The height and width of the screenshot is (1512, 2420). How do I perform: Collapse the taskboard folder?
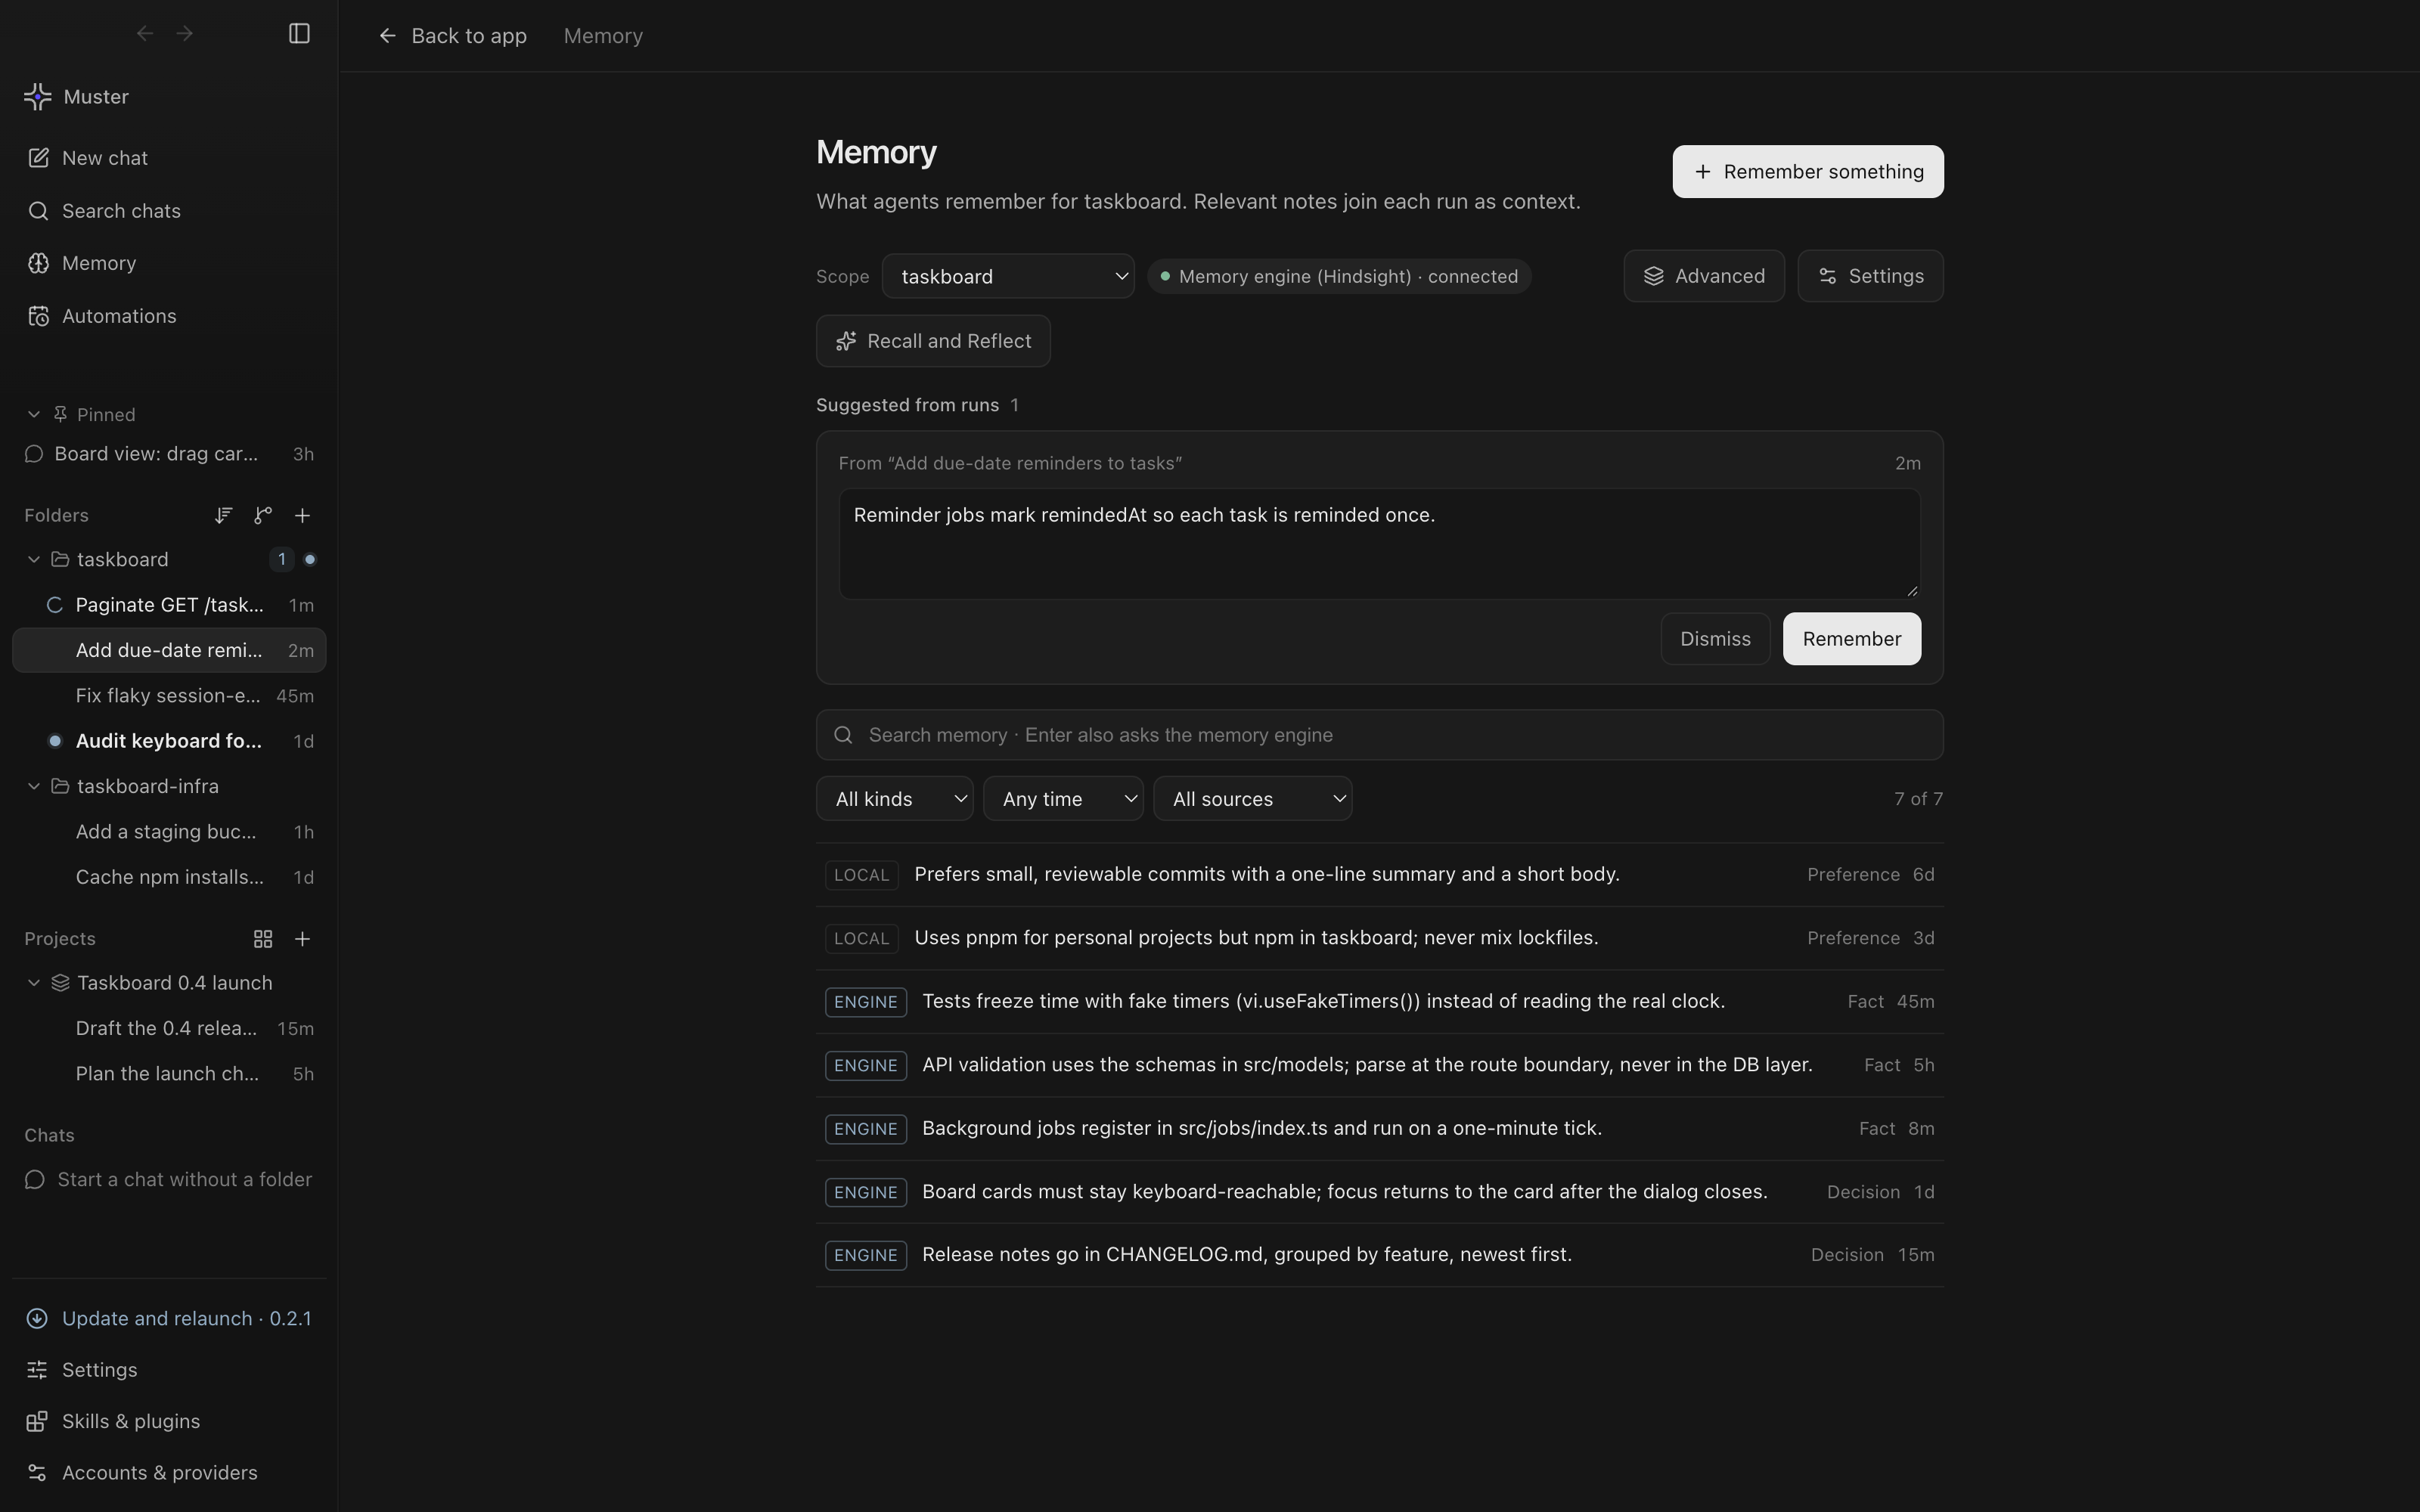point(34,559)
